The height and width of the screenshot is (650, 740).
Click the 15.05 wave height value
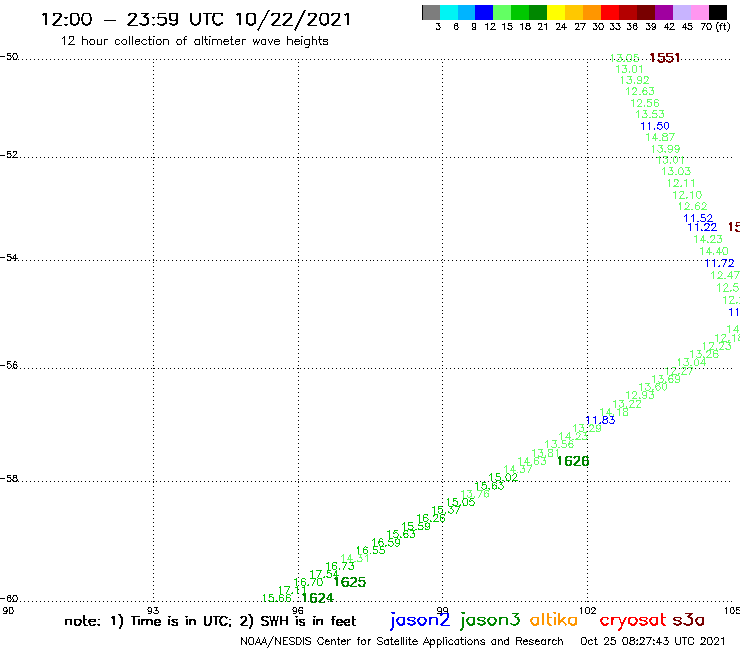click(461, 502)
